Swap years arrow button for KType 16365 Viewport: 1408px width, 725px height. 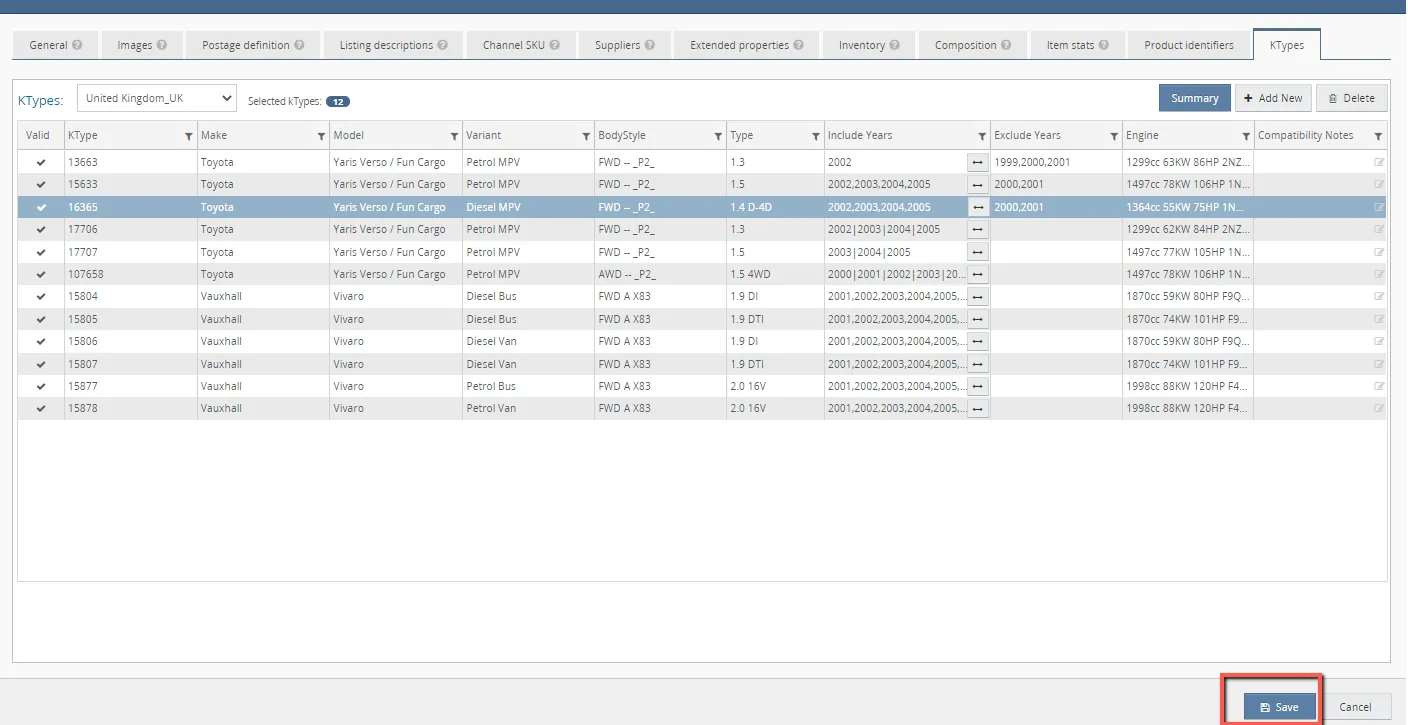[978, 207]
